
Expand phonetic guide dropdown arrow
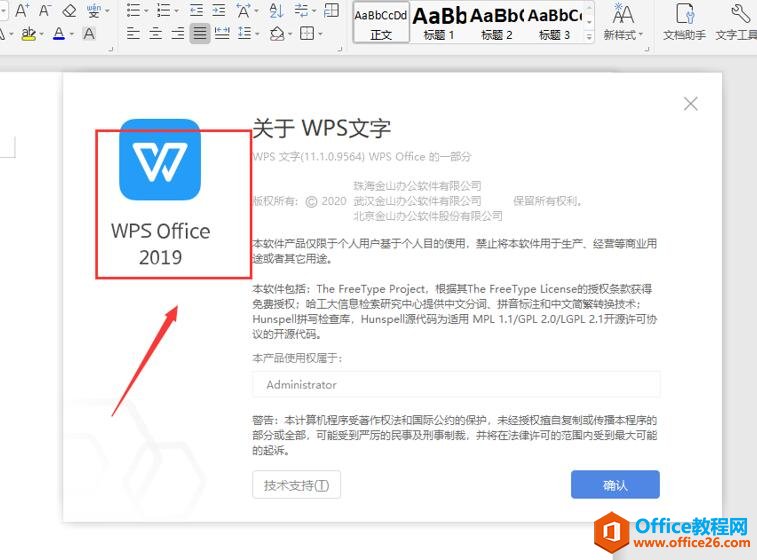click(x=107, y=11)
